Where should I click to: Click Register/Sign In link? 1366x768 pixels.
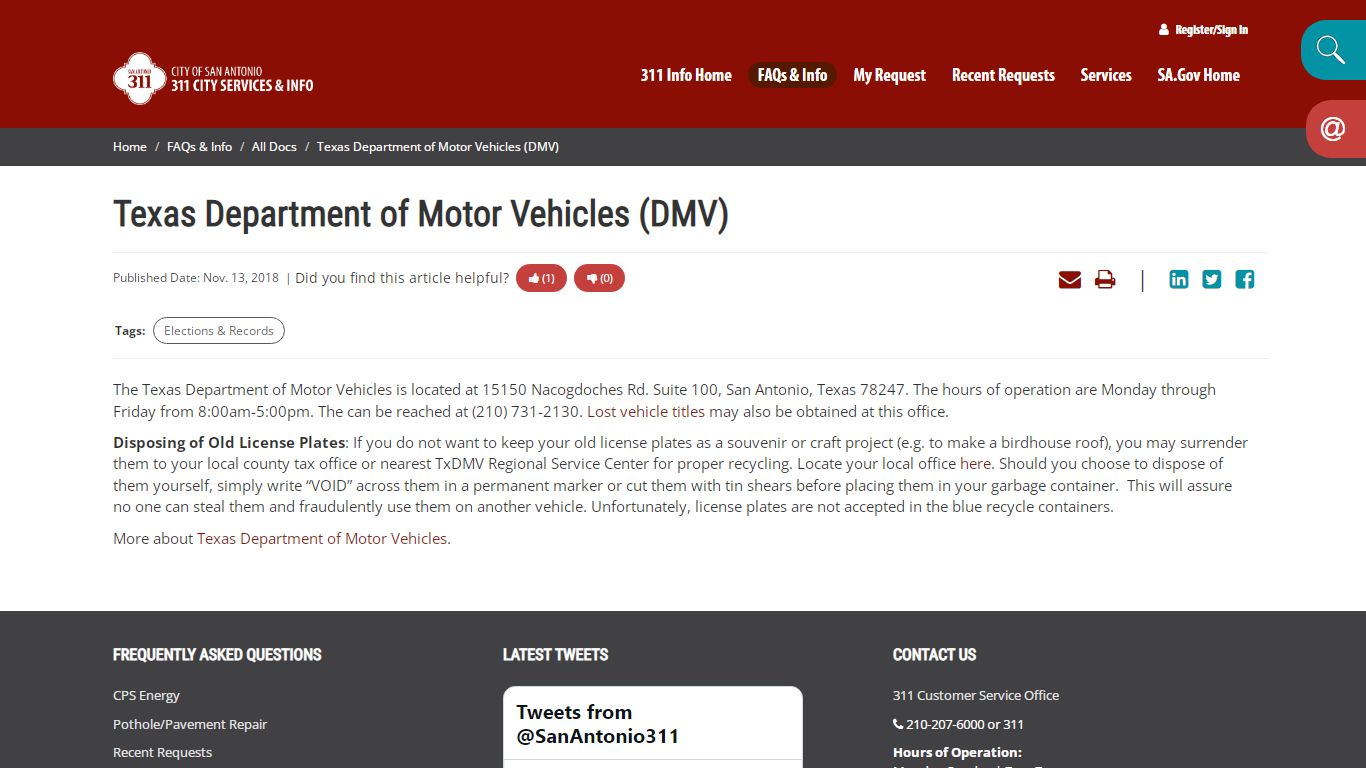(x=1203, y=30)
